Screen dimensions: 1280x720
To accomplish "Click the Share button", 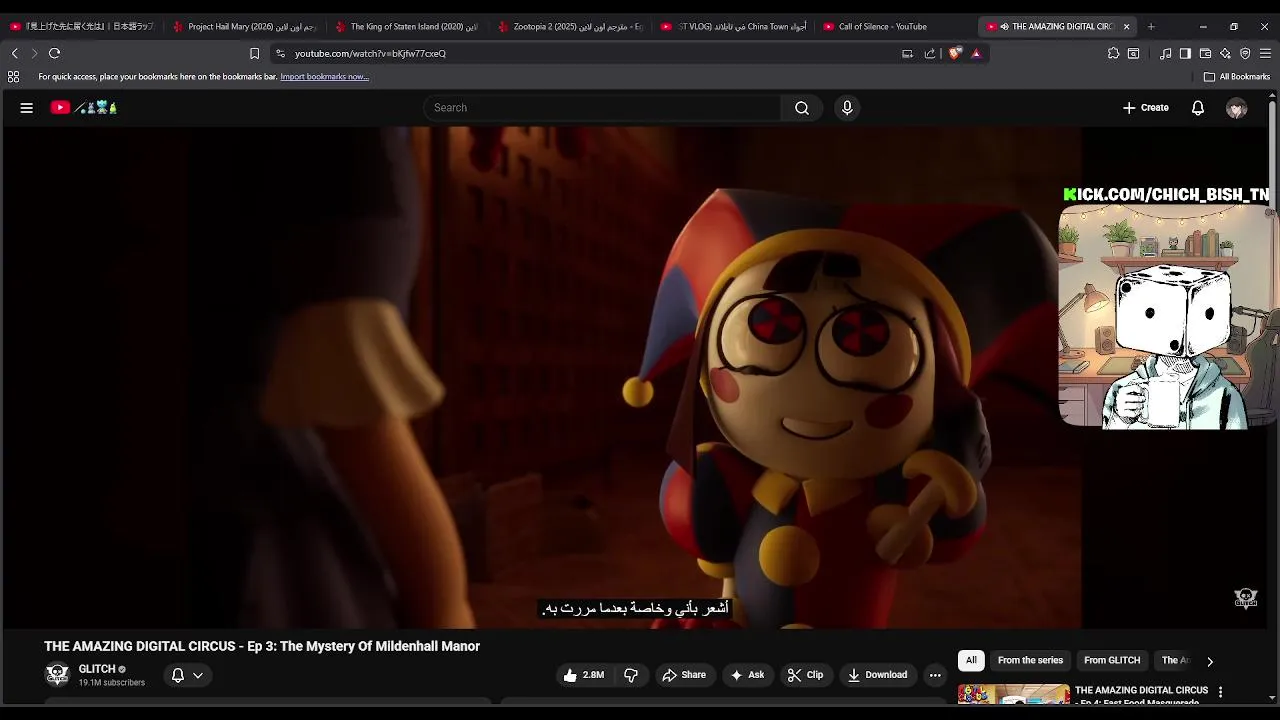I will coord(684,675).
